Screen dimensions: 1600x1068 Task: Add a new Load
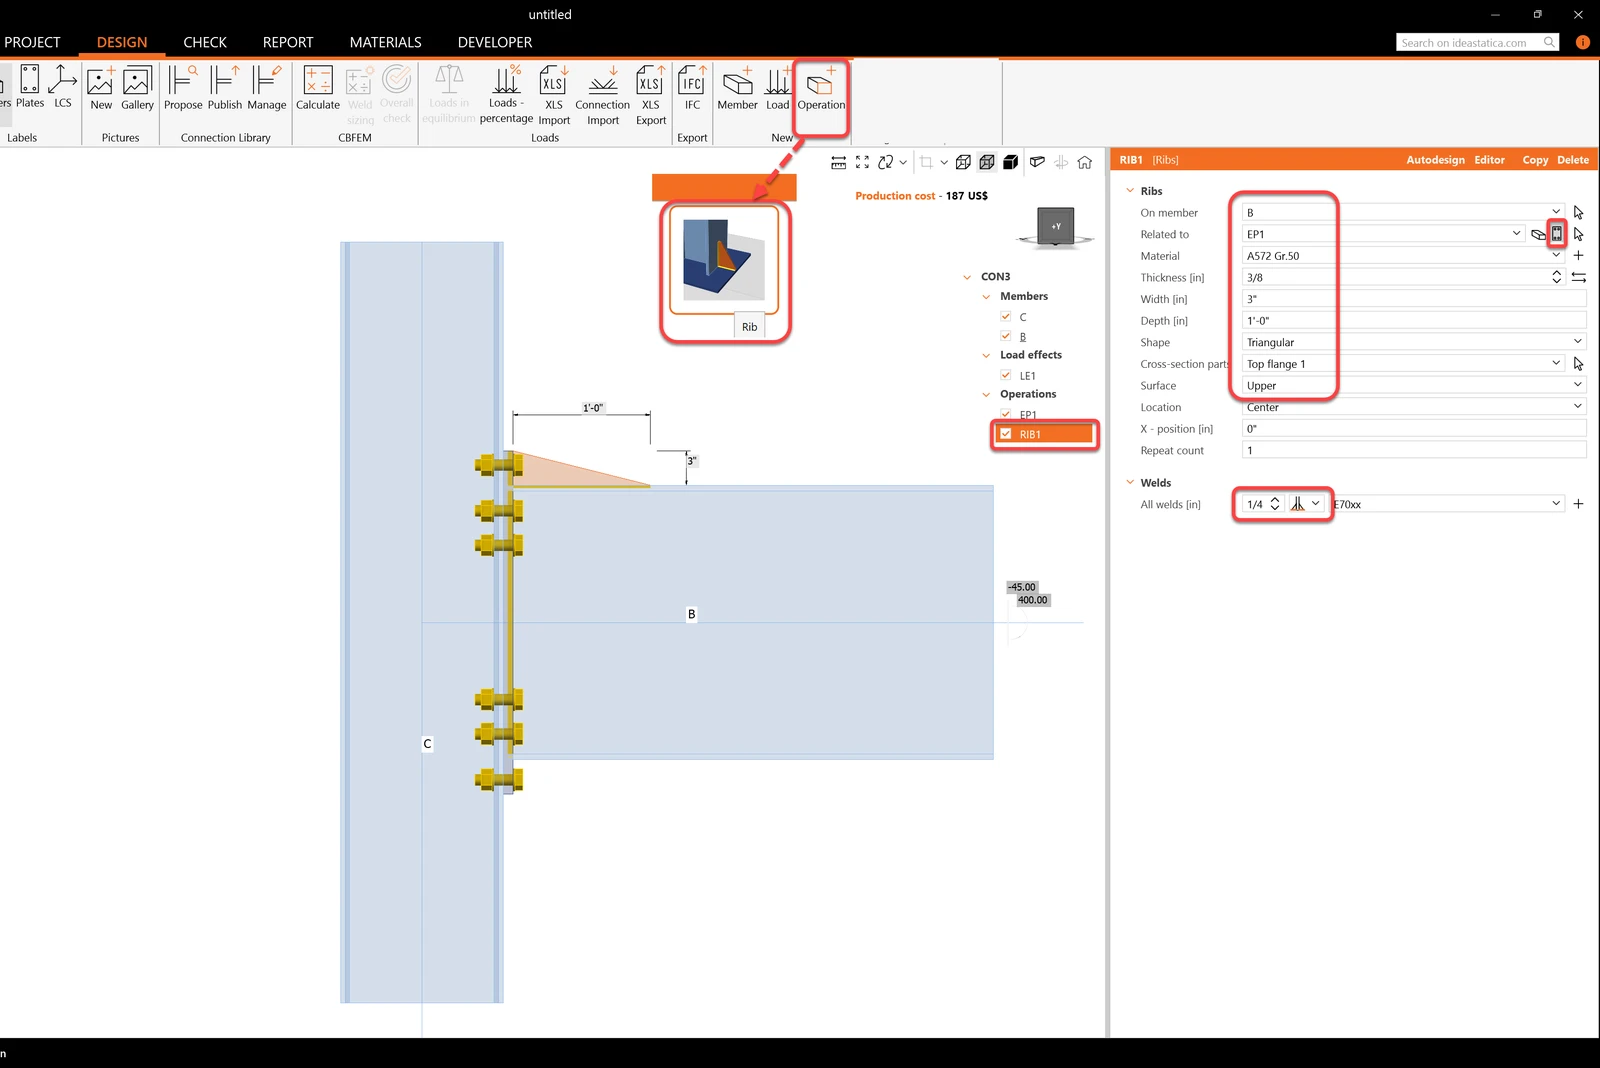pos(778,88)
